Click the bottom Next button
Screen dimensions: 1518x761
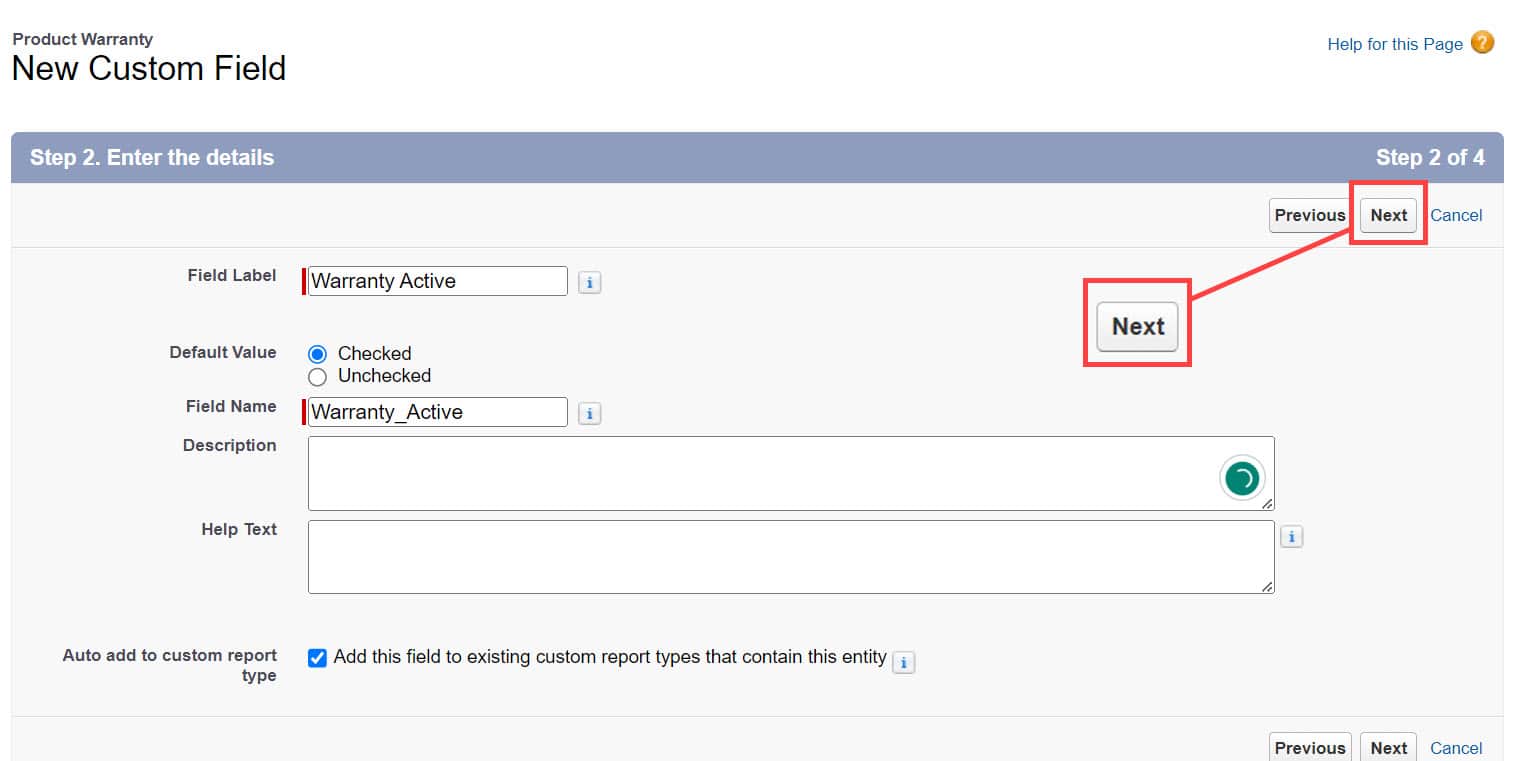[1388, 747]
